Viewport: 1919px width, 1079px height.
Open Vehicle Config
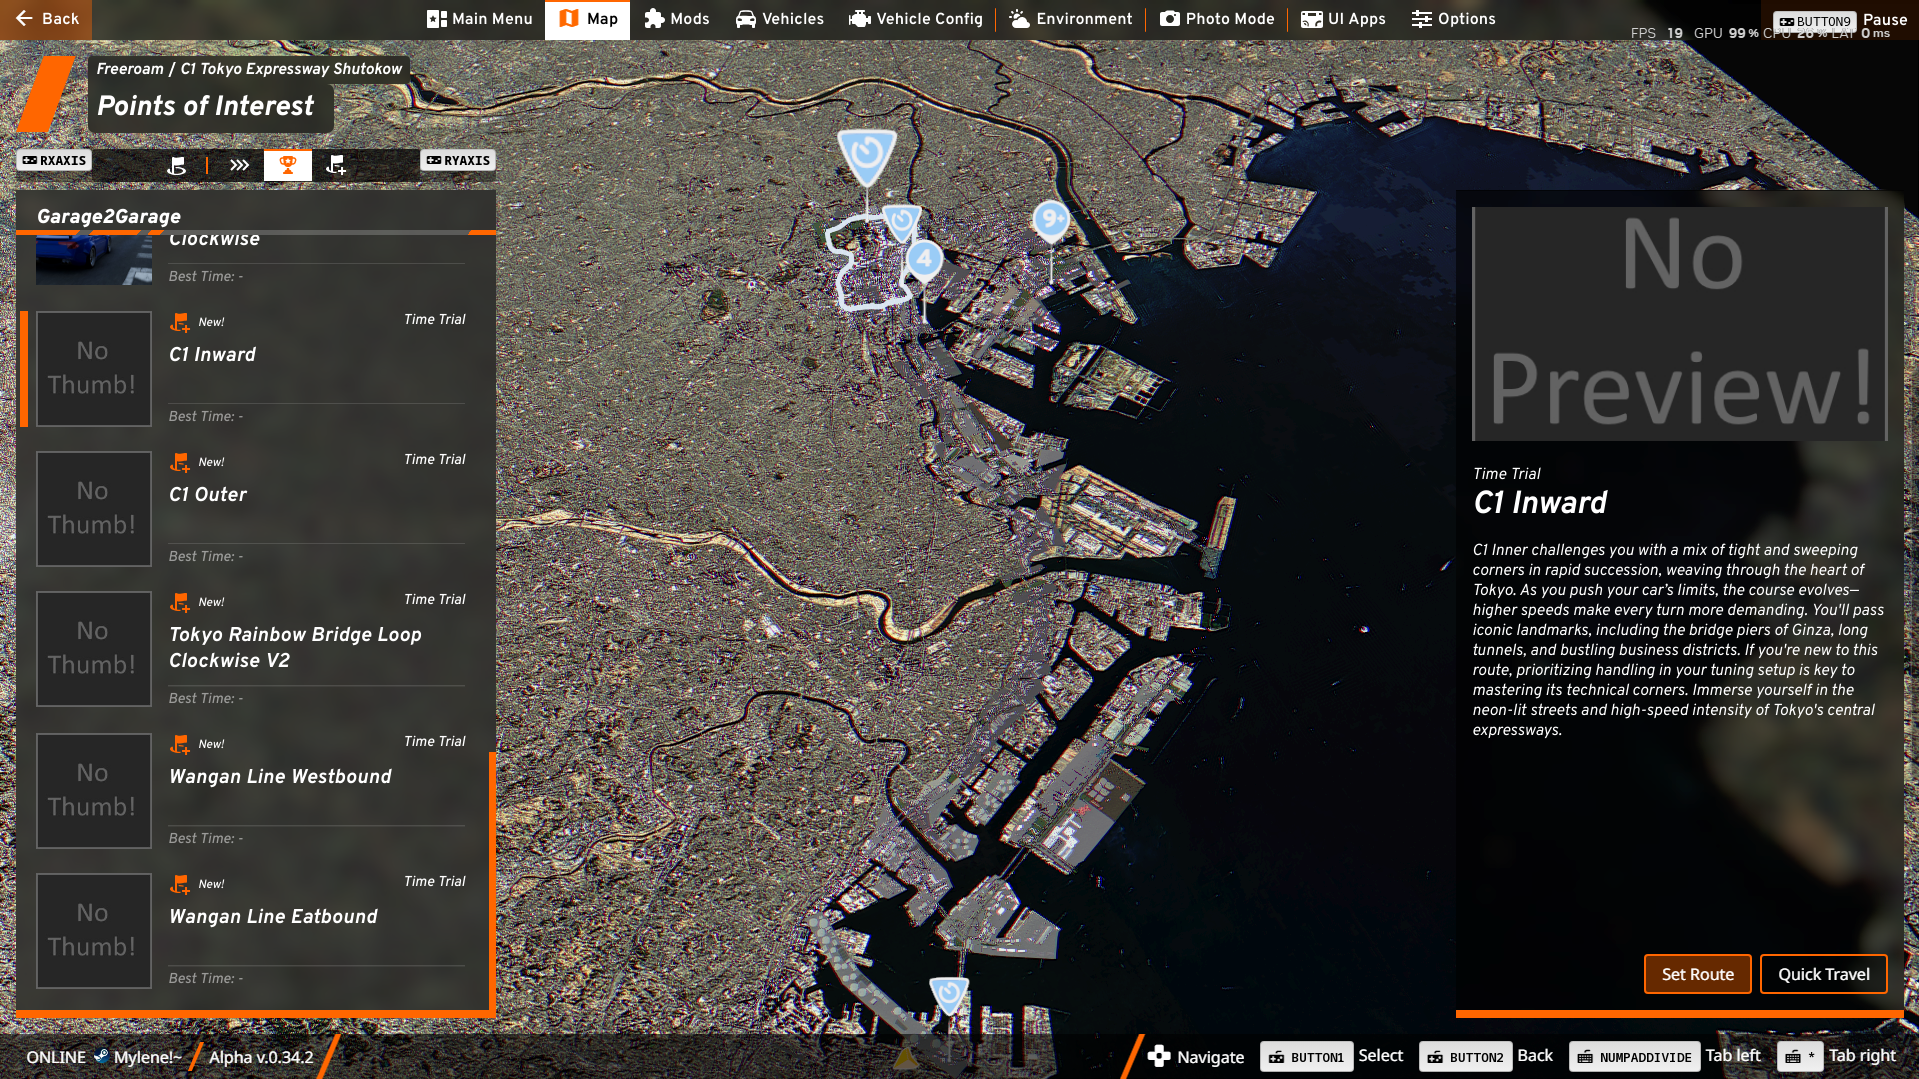click(916, 19)
